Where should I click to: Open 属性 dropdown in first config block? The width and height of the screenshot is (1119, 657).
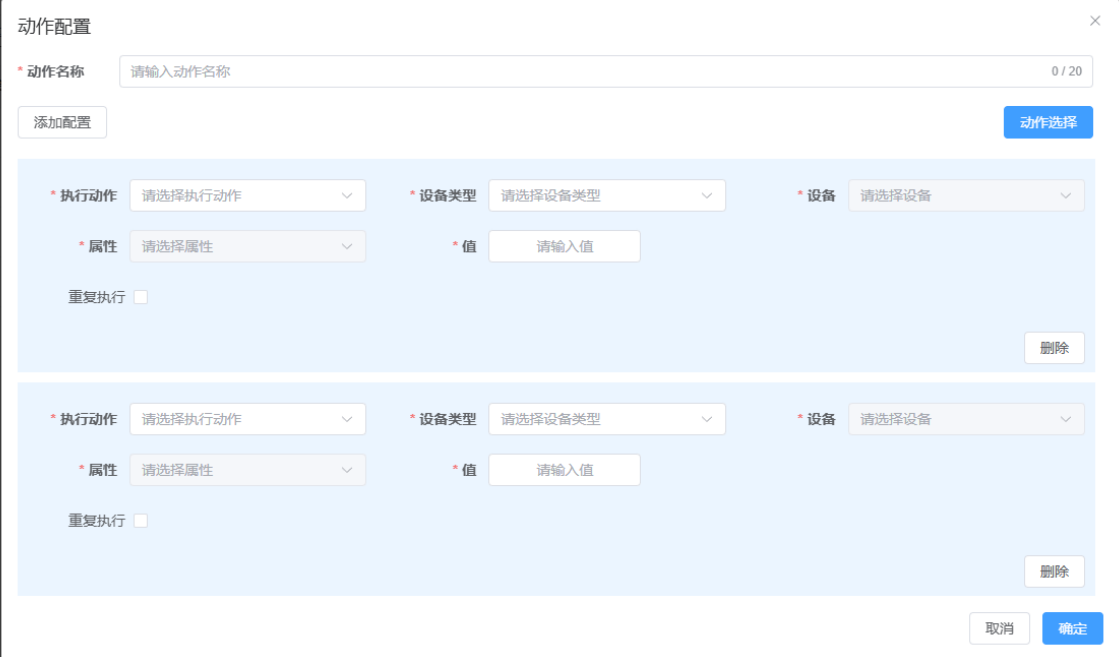(248, 246)
